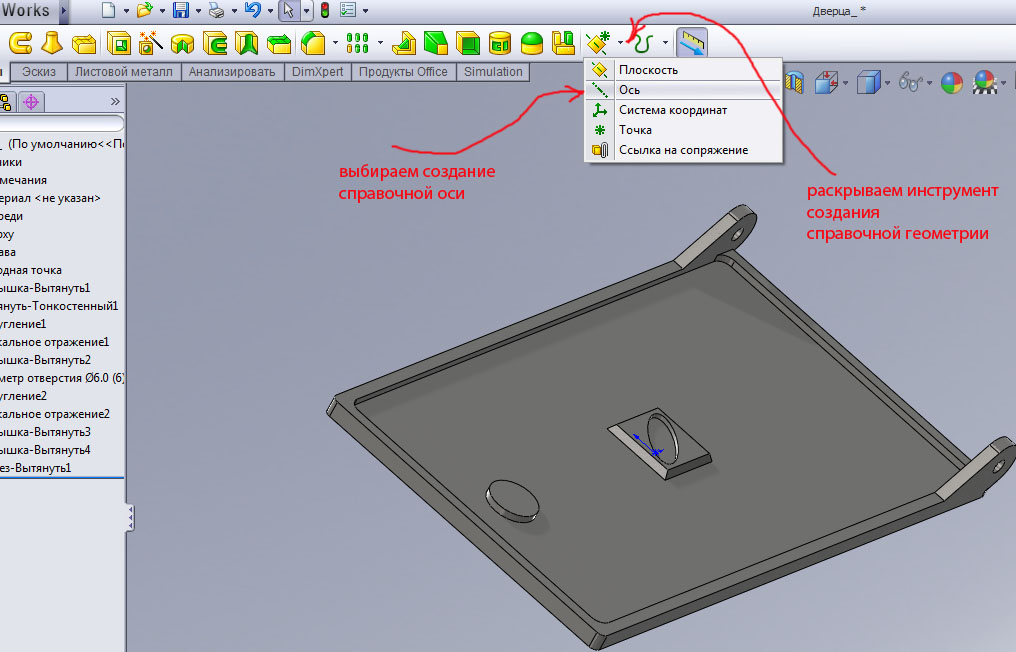Choose Ось from the reference geometry menu
The image size is (1016, 652).
pyautogui.click(x=629, y=90)
